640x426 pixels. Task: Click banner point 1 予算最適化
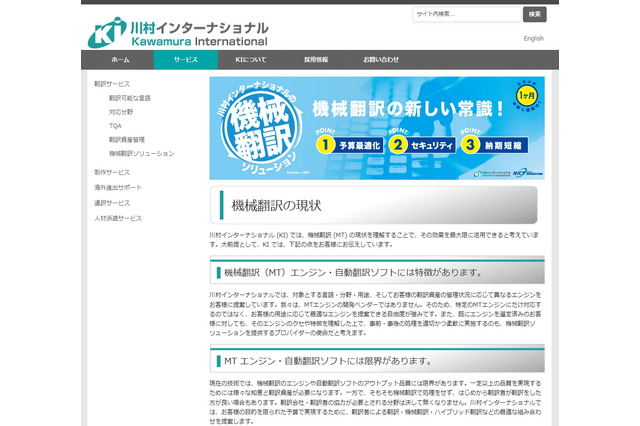tap(349, 145)
